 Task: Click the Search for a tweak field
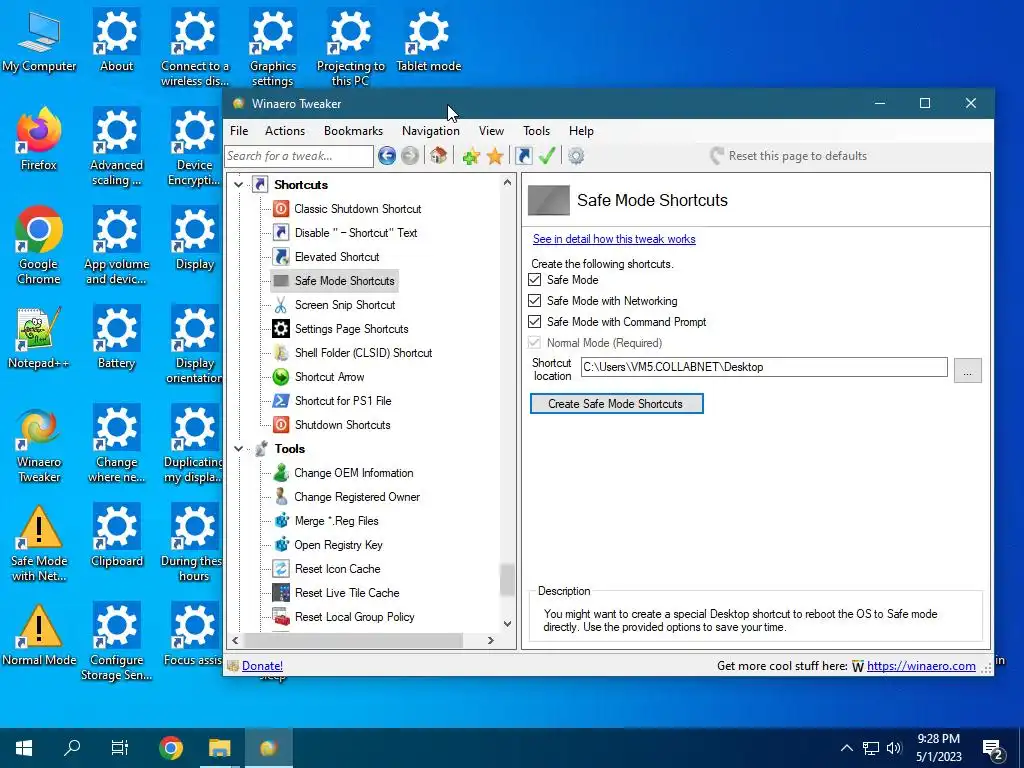coord(299,155)
